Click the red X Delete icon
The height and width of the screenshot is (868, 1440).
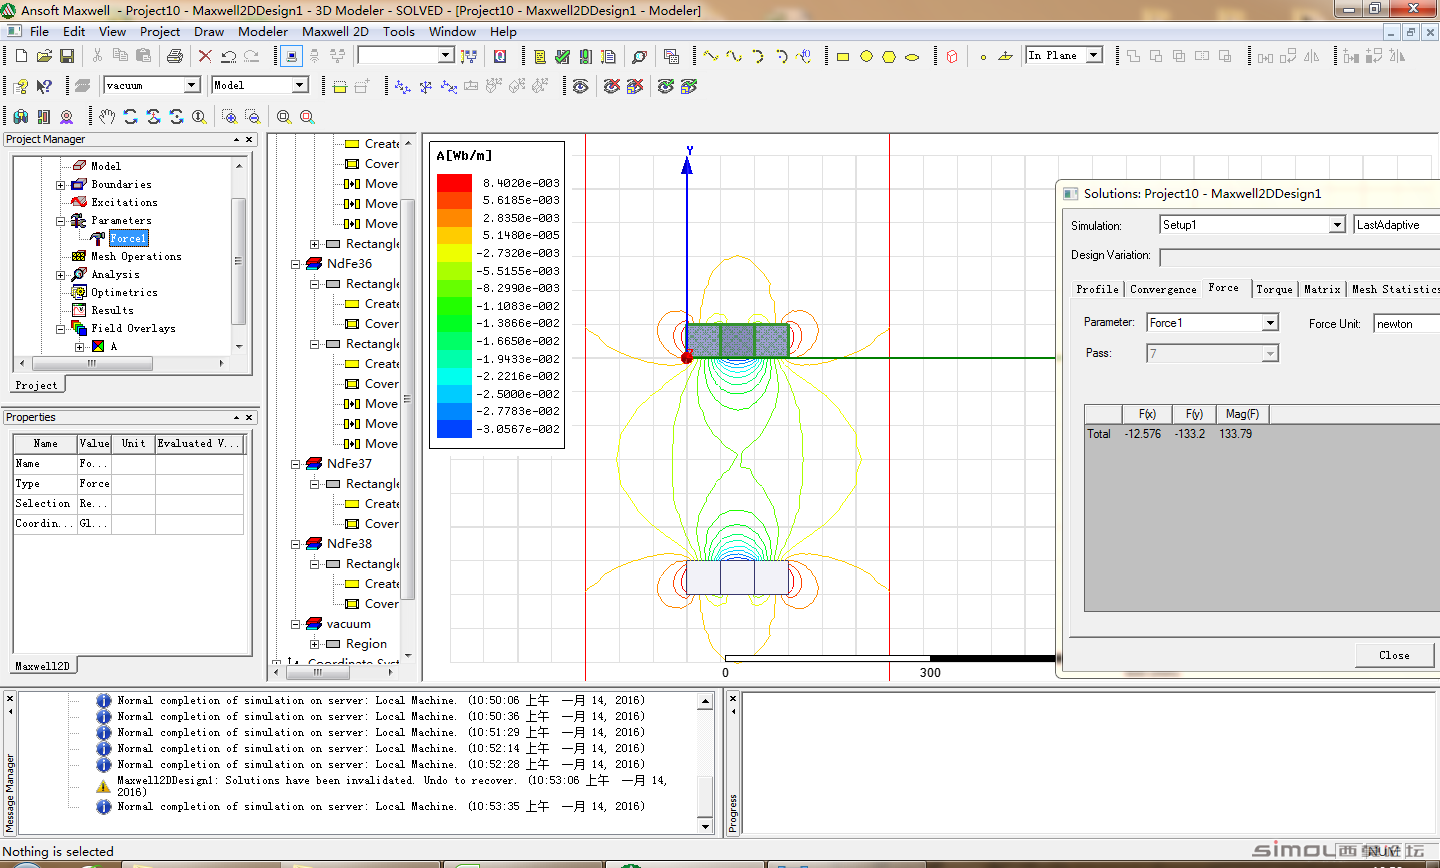[205, 56]
